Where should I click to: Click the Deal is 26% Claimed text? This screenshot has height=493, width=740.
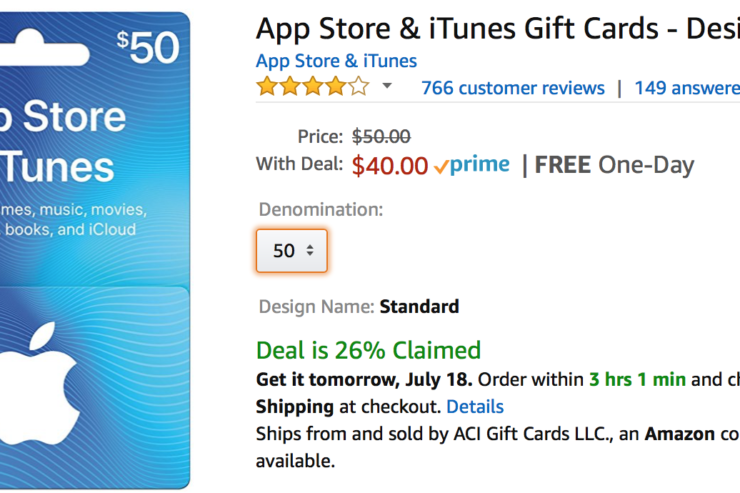tap(368, 350)
